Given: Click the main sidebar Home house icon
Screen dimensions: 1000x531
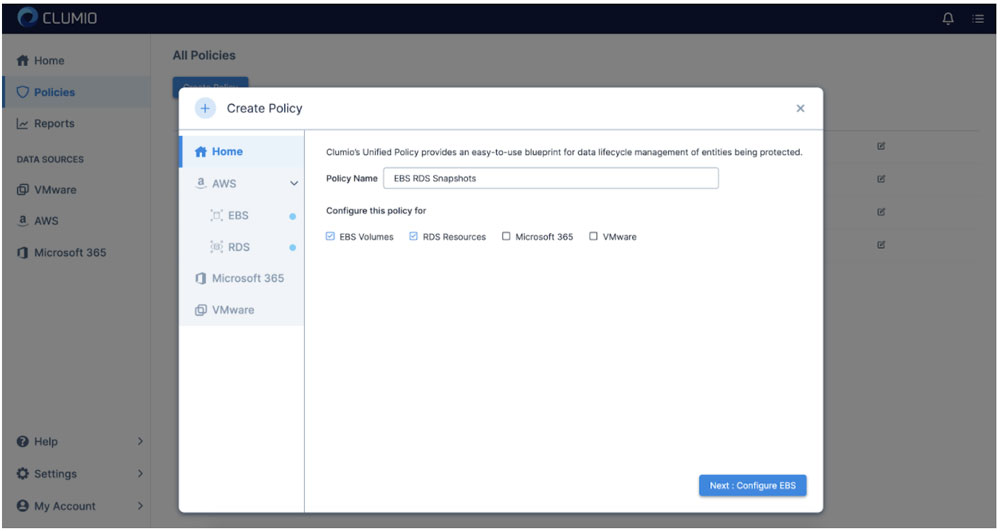Looking at the screenshot, I should [23, 61].
